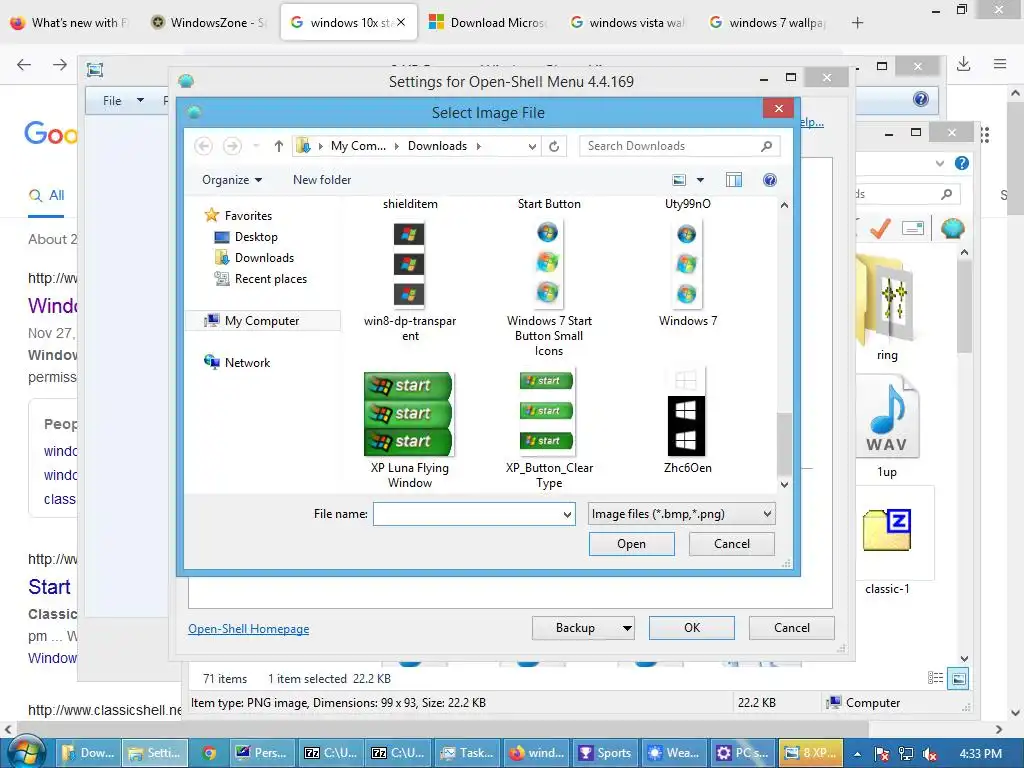Open the Organize dropdown menu
1024x768 pixels.
point(232,180)
